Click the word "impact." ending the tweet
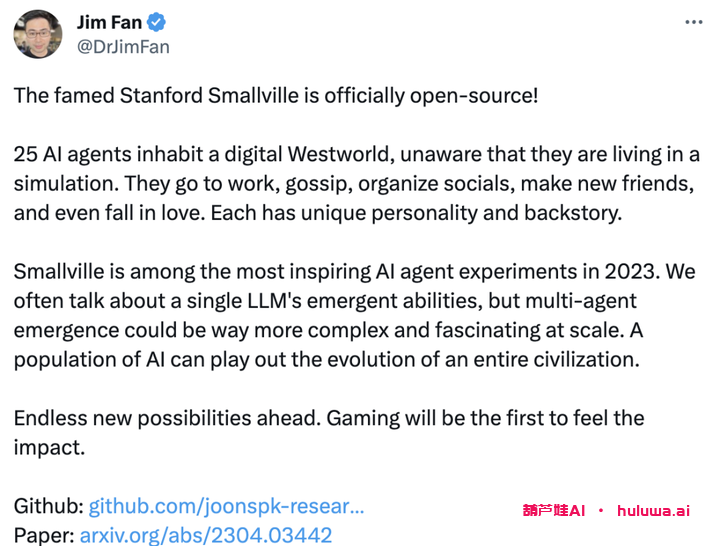 click(49, 447)
